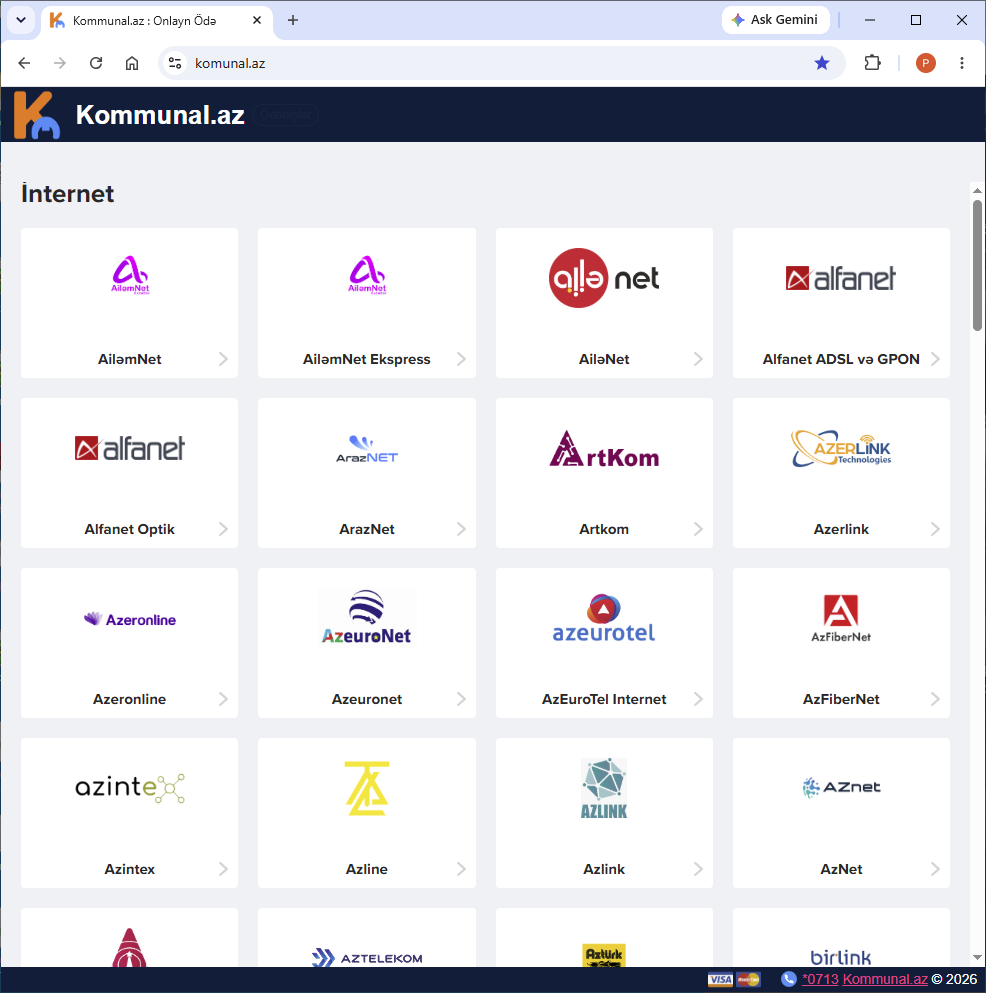This screenshot has width=986, height=993.
Task: Open the Extensions puzzle icon
Action: [x=872, y=63]
